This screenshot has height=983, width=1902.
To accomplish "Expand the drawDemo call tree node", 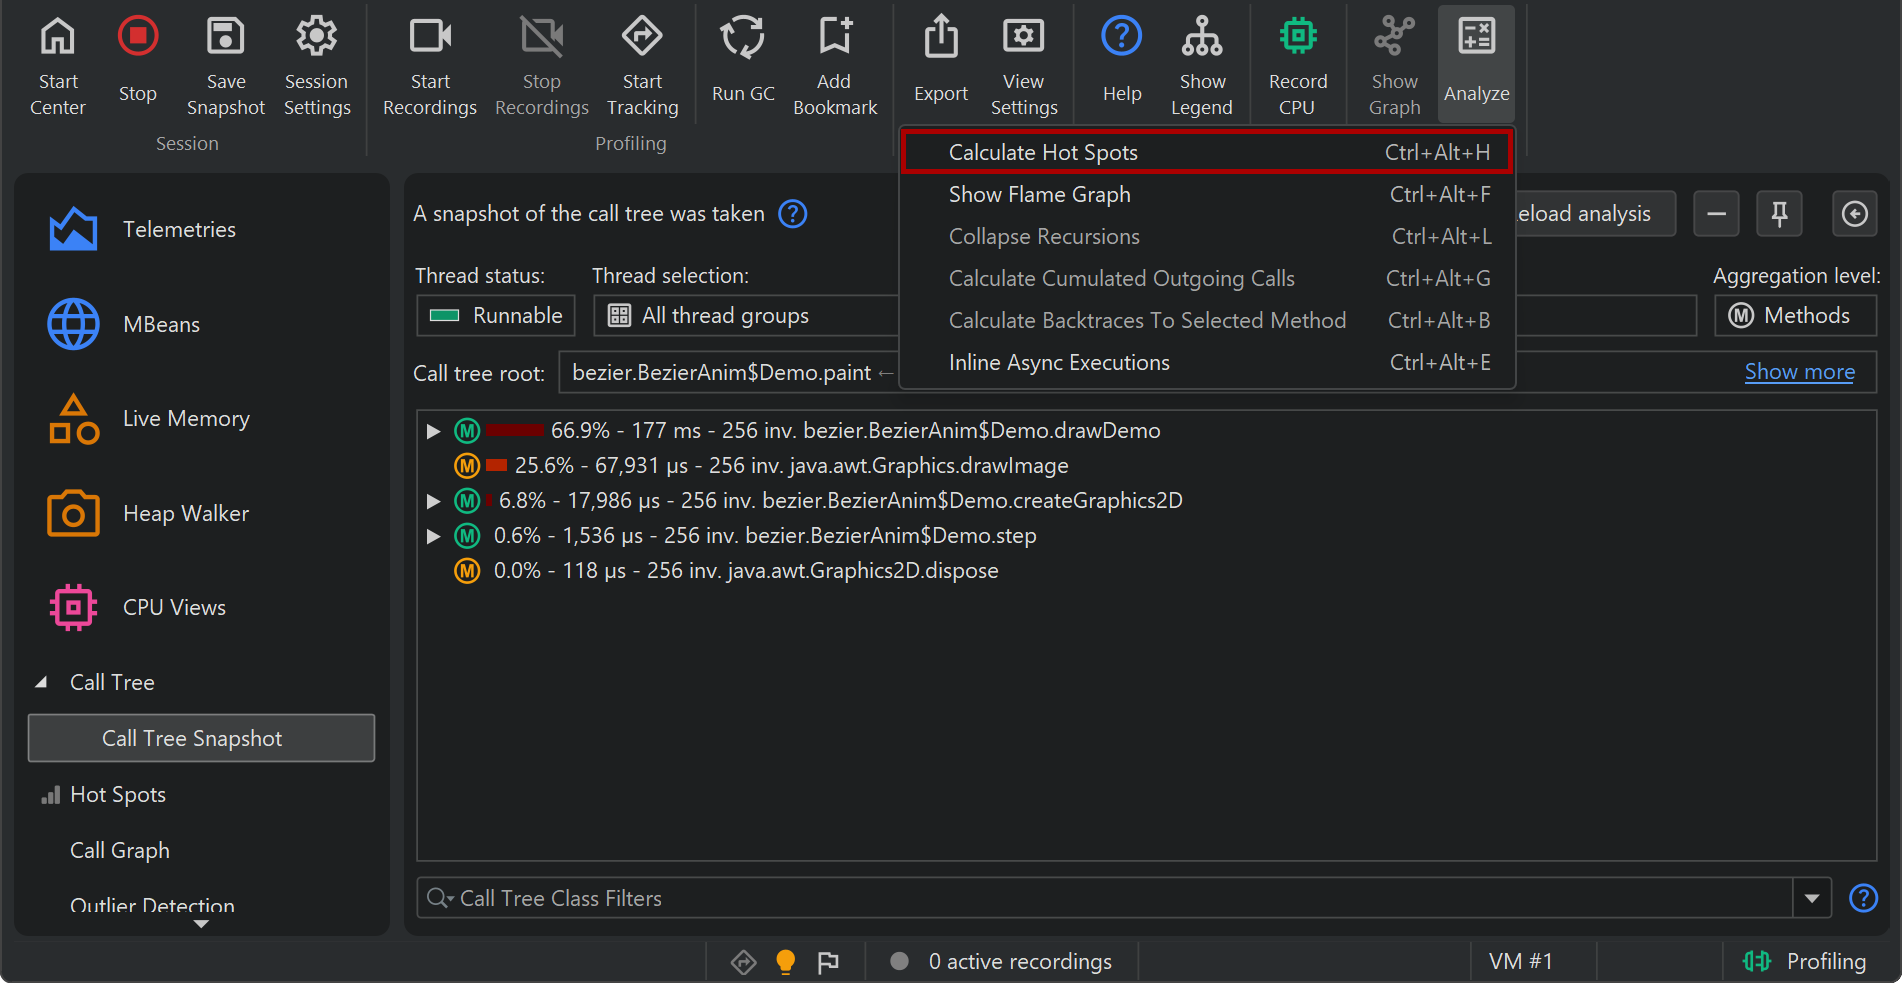I will click(x=433, y=431).
